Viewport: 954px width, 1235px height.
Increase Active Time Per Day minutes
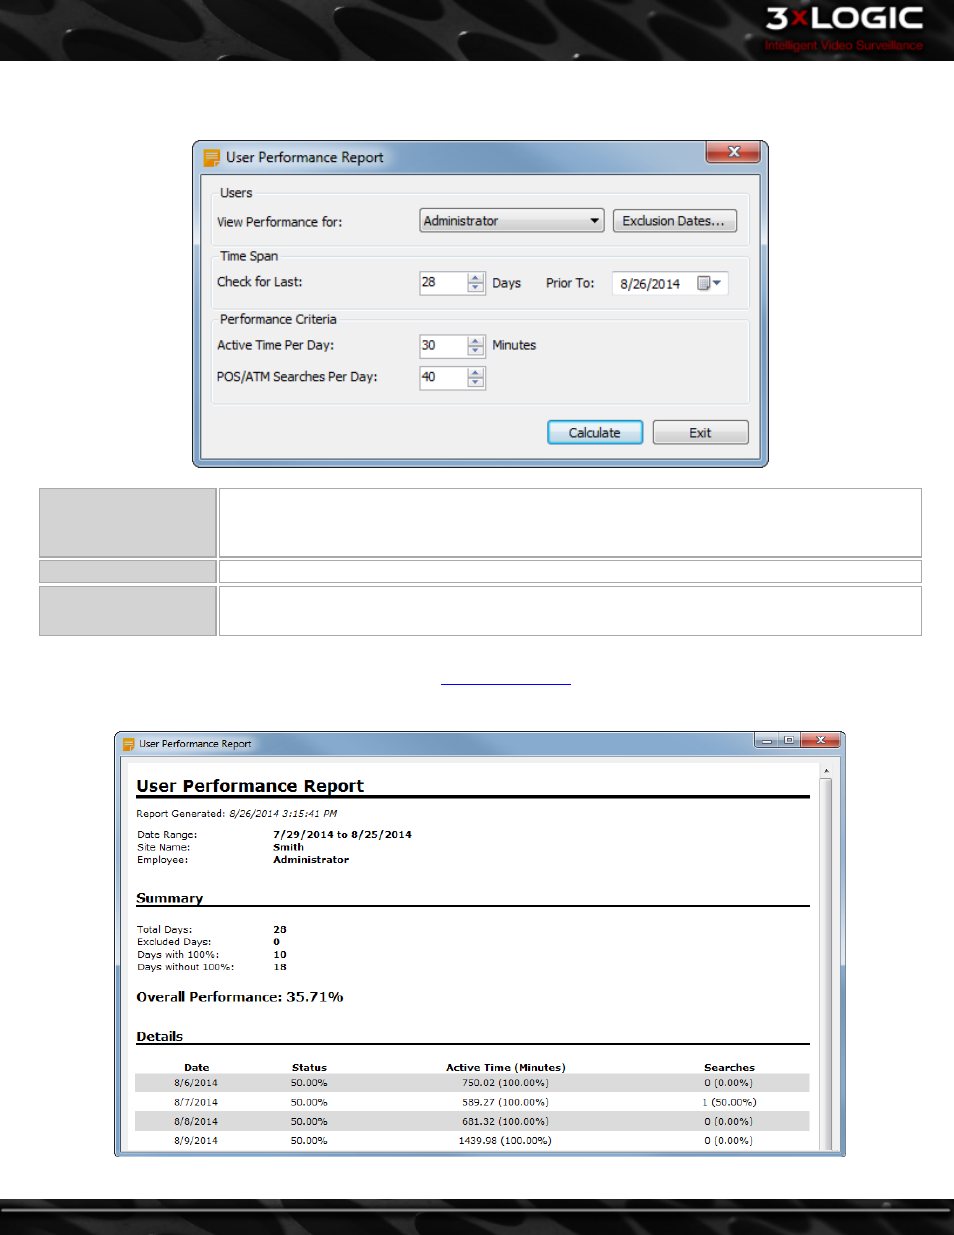(x=476, y=340)
